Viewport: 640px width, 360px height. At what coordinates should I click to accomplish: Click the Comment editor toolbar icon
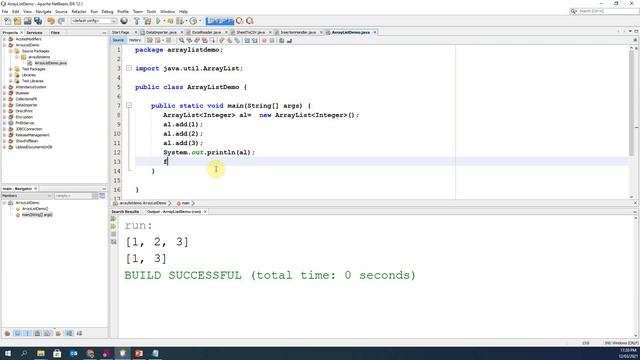282,40
